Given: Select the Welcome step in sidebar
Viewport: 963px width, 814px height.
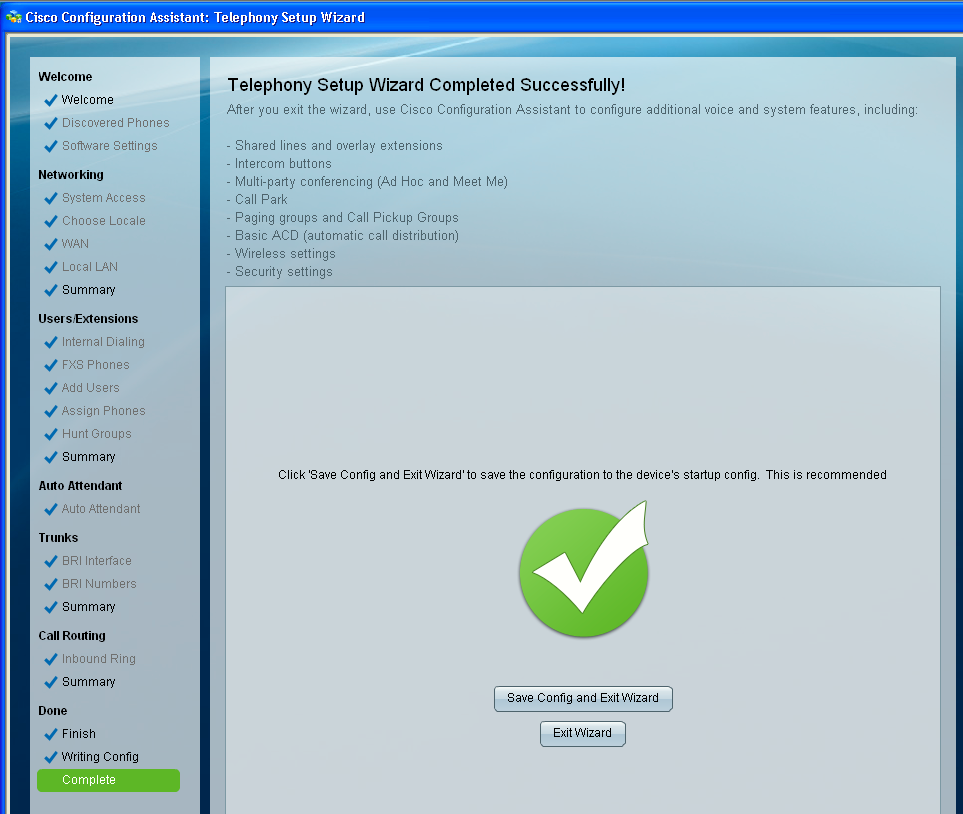Looking at the screenshot, I should coord(87,100).
